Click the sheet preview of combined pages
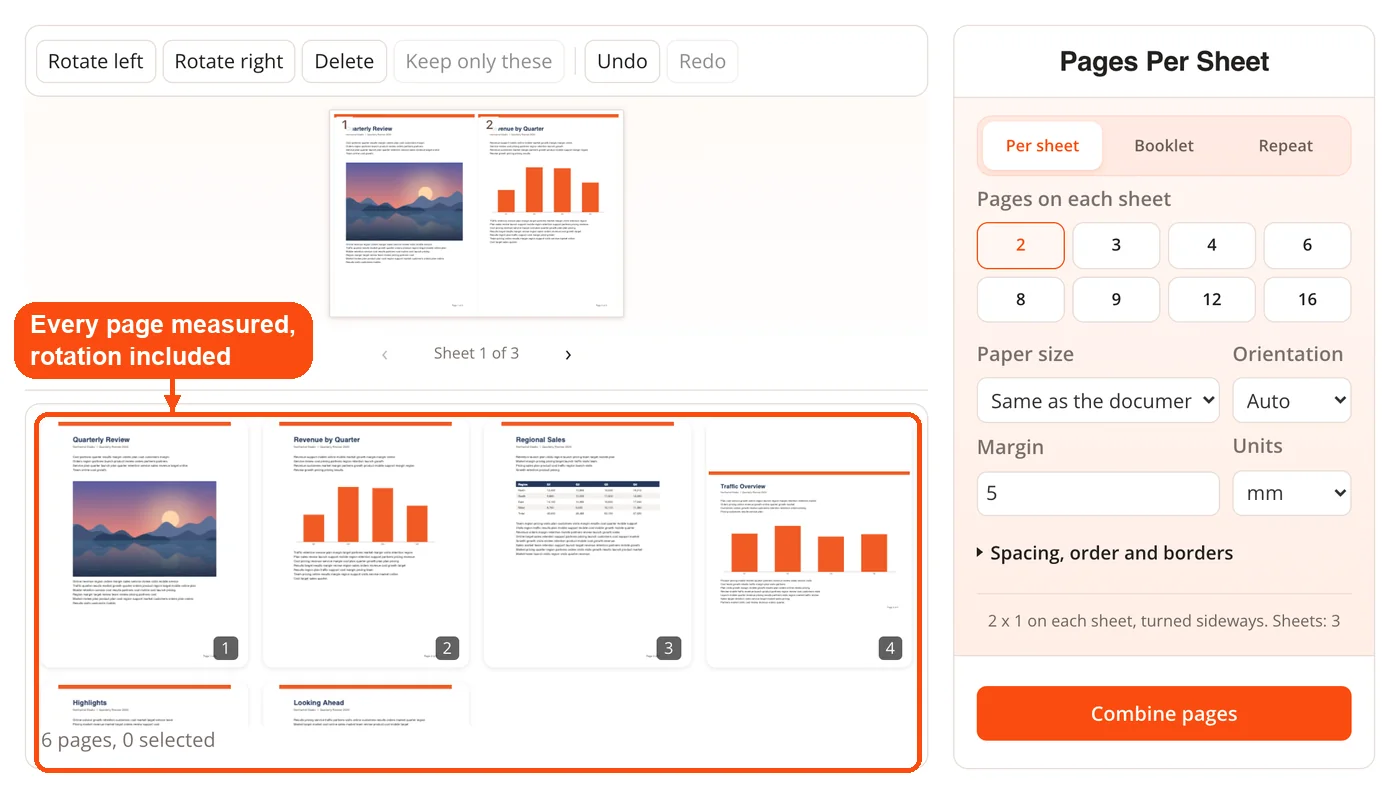This screenshot has height=794, width=1400. 477,214
